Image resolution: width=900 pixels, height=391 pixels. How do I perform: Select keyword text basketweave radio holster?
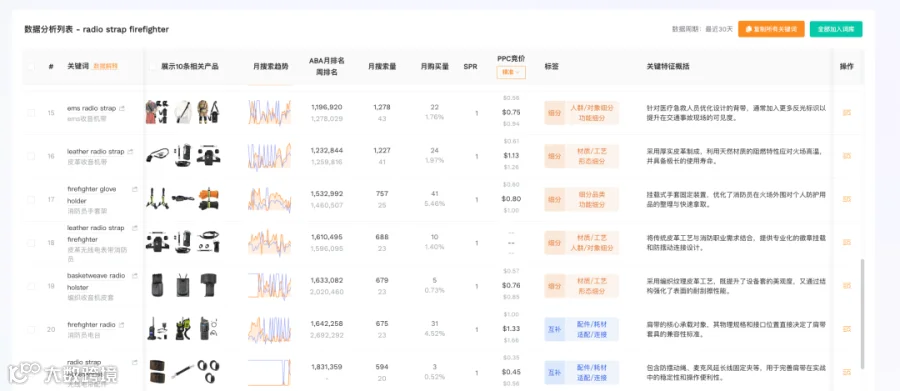point(96,281)
